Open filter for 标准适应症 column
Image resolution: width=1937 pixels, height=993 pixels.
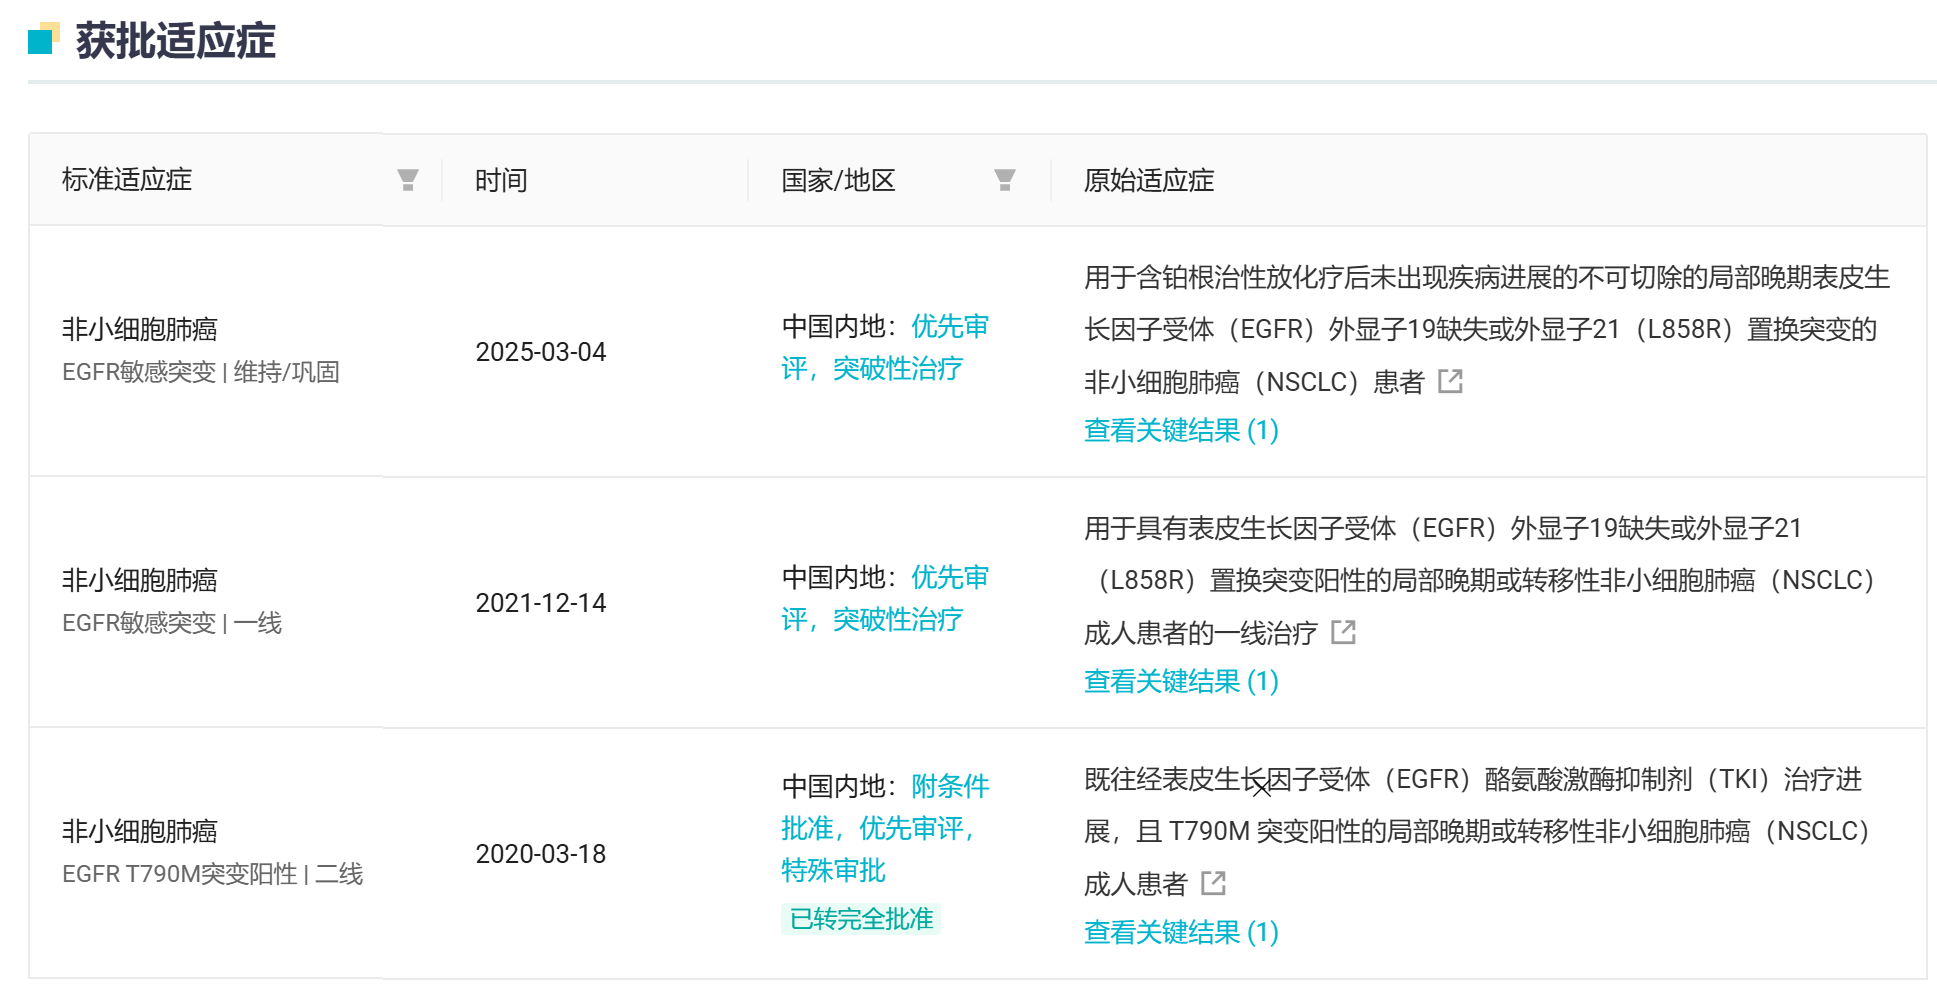(x=407, y=180)
